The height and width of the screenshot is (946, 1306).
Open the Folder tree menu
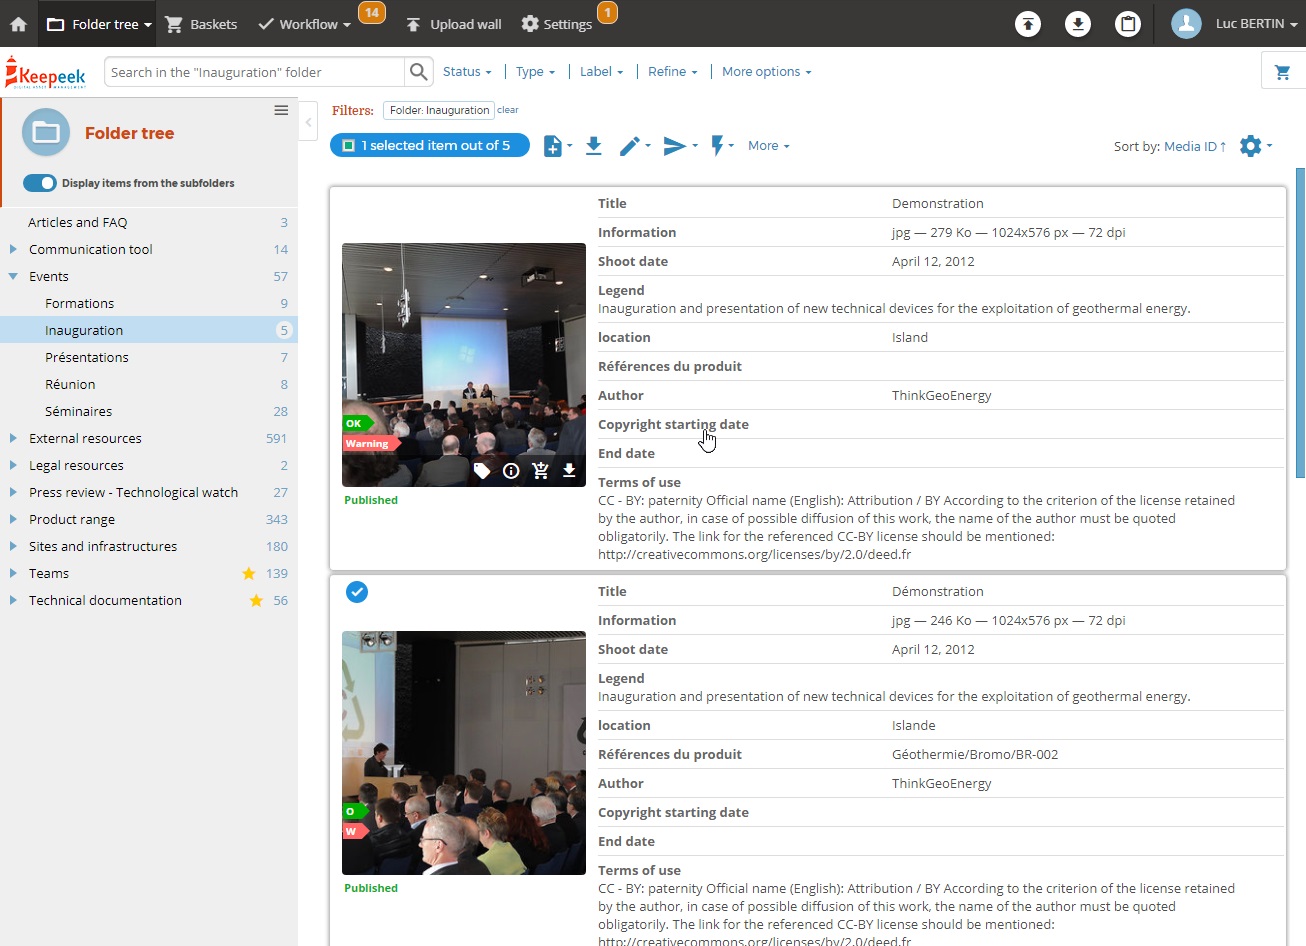pyautogui.click(x=98, y=24)
